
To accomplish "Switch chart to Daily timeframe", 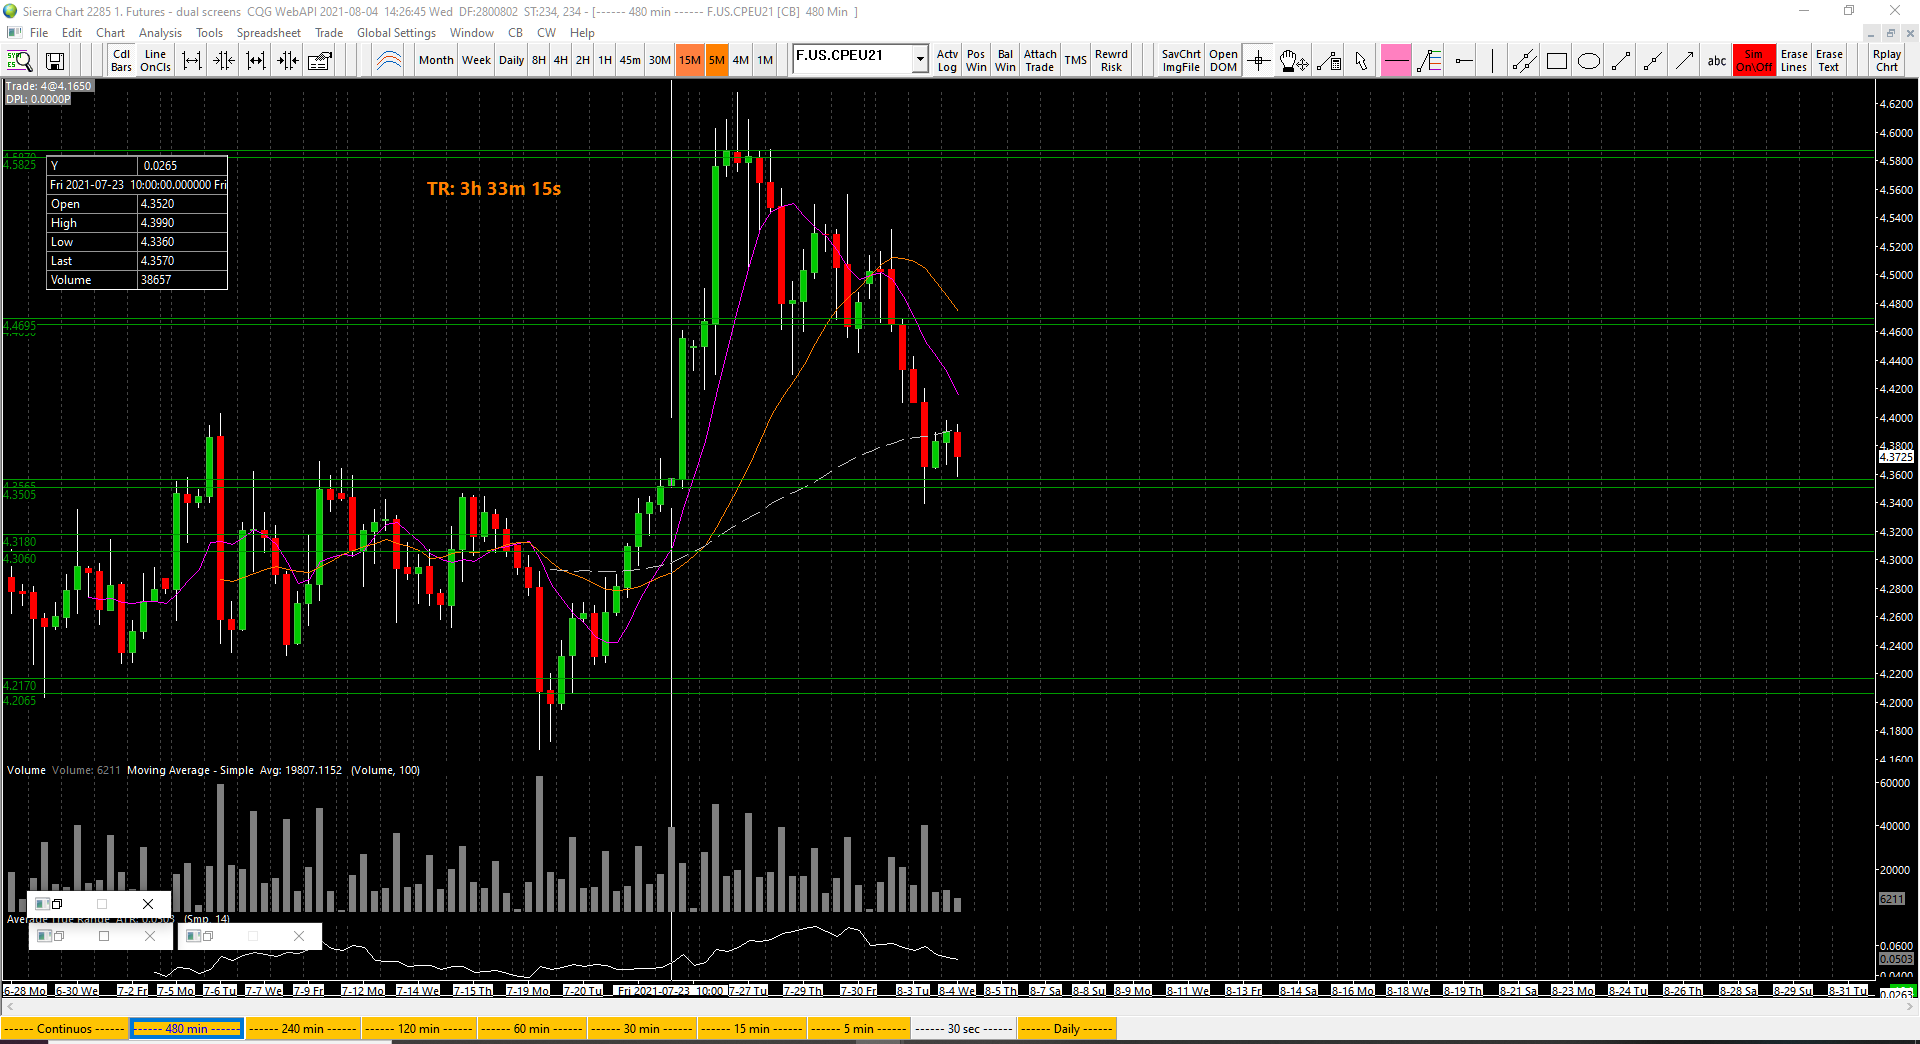I will (x=512, y=61).
